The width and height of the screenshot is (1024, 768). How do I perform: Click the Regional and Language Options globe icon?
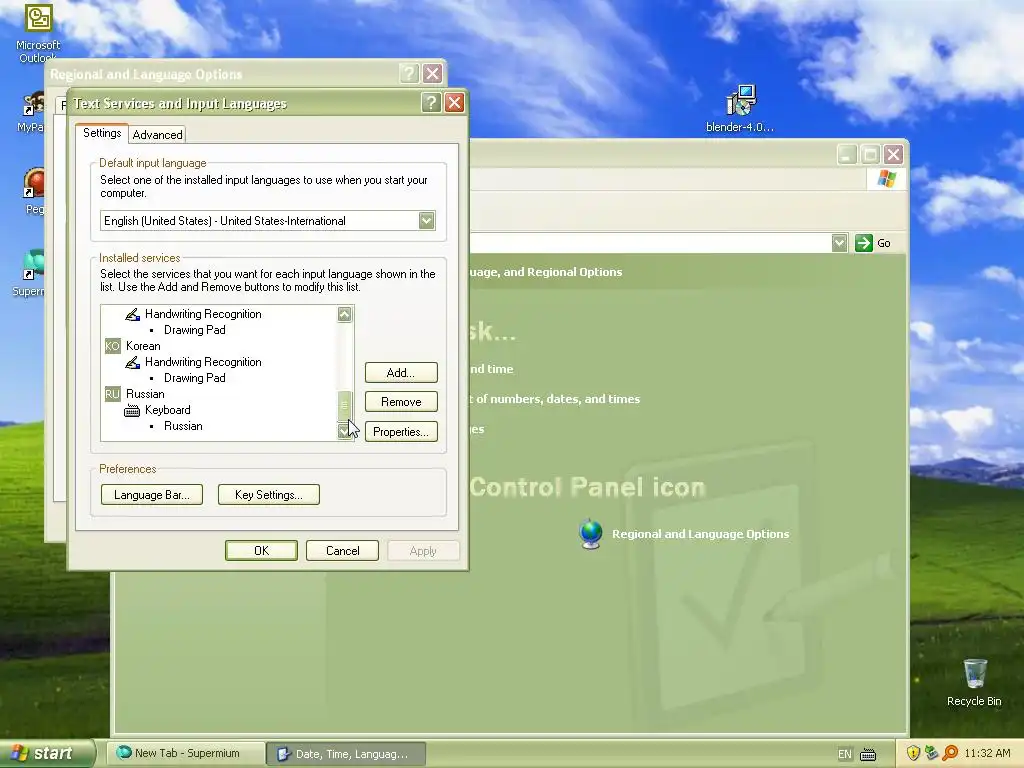pos(591,534)
